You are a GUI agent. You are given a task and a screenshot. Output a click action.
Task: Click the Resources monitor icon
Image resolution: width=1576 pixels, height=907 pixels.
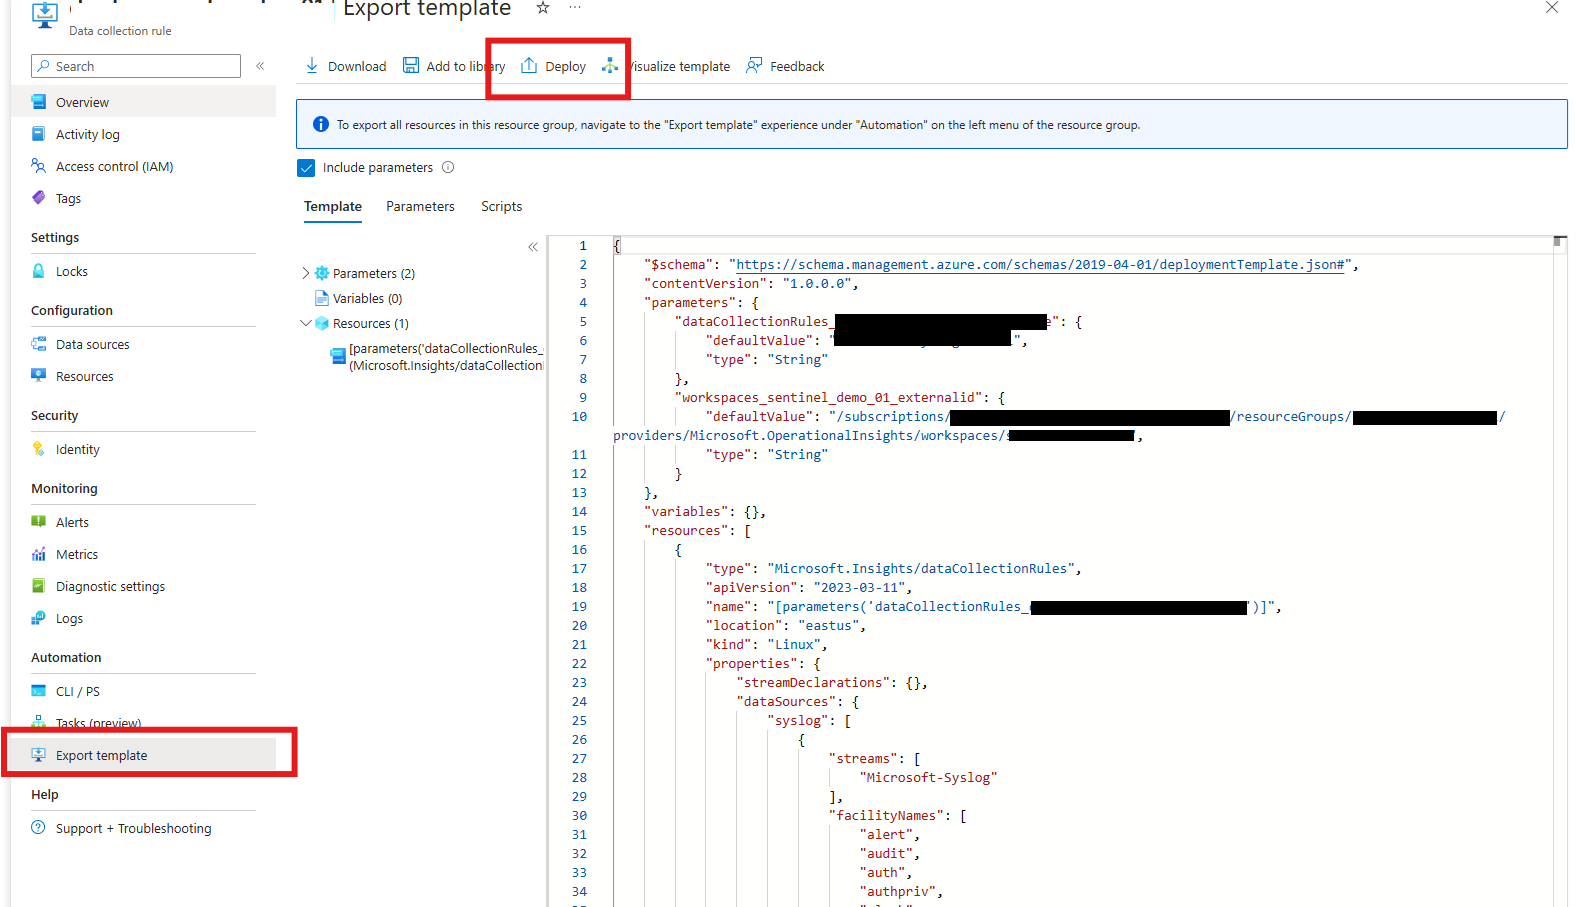[39, 376]
